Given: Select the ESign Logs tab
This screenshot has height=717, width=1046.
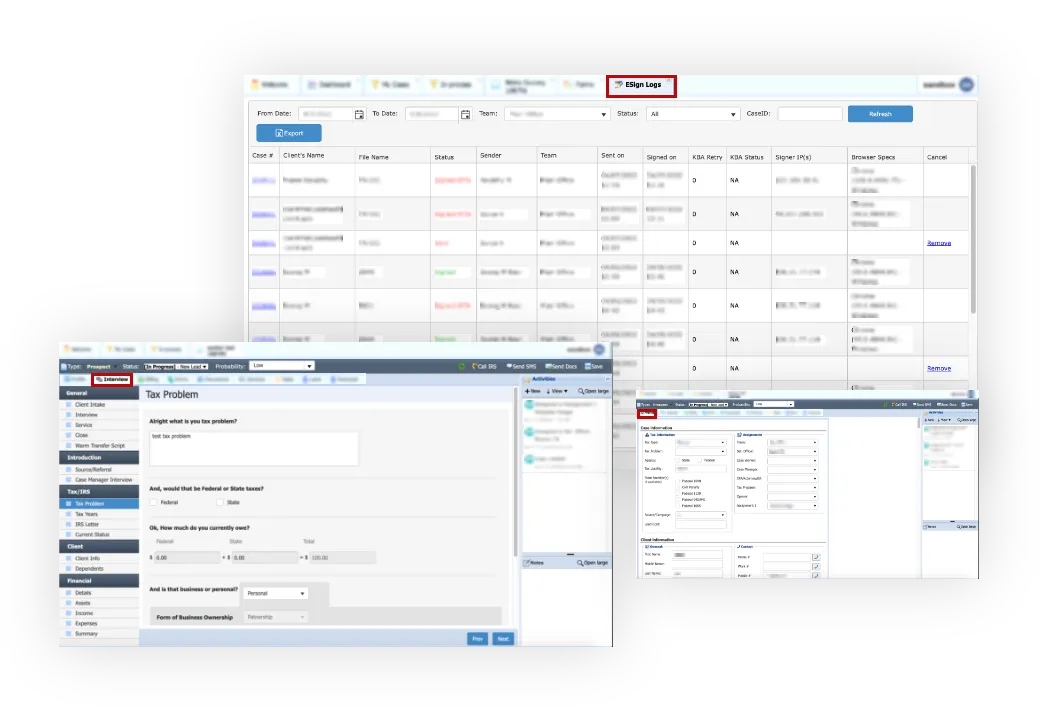Looking at the screenshot, I should [x=641, y=85].
